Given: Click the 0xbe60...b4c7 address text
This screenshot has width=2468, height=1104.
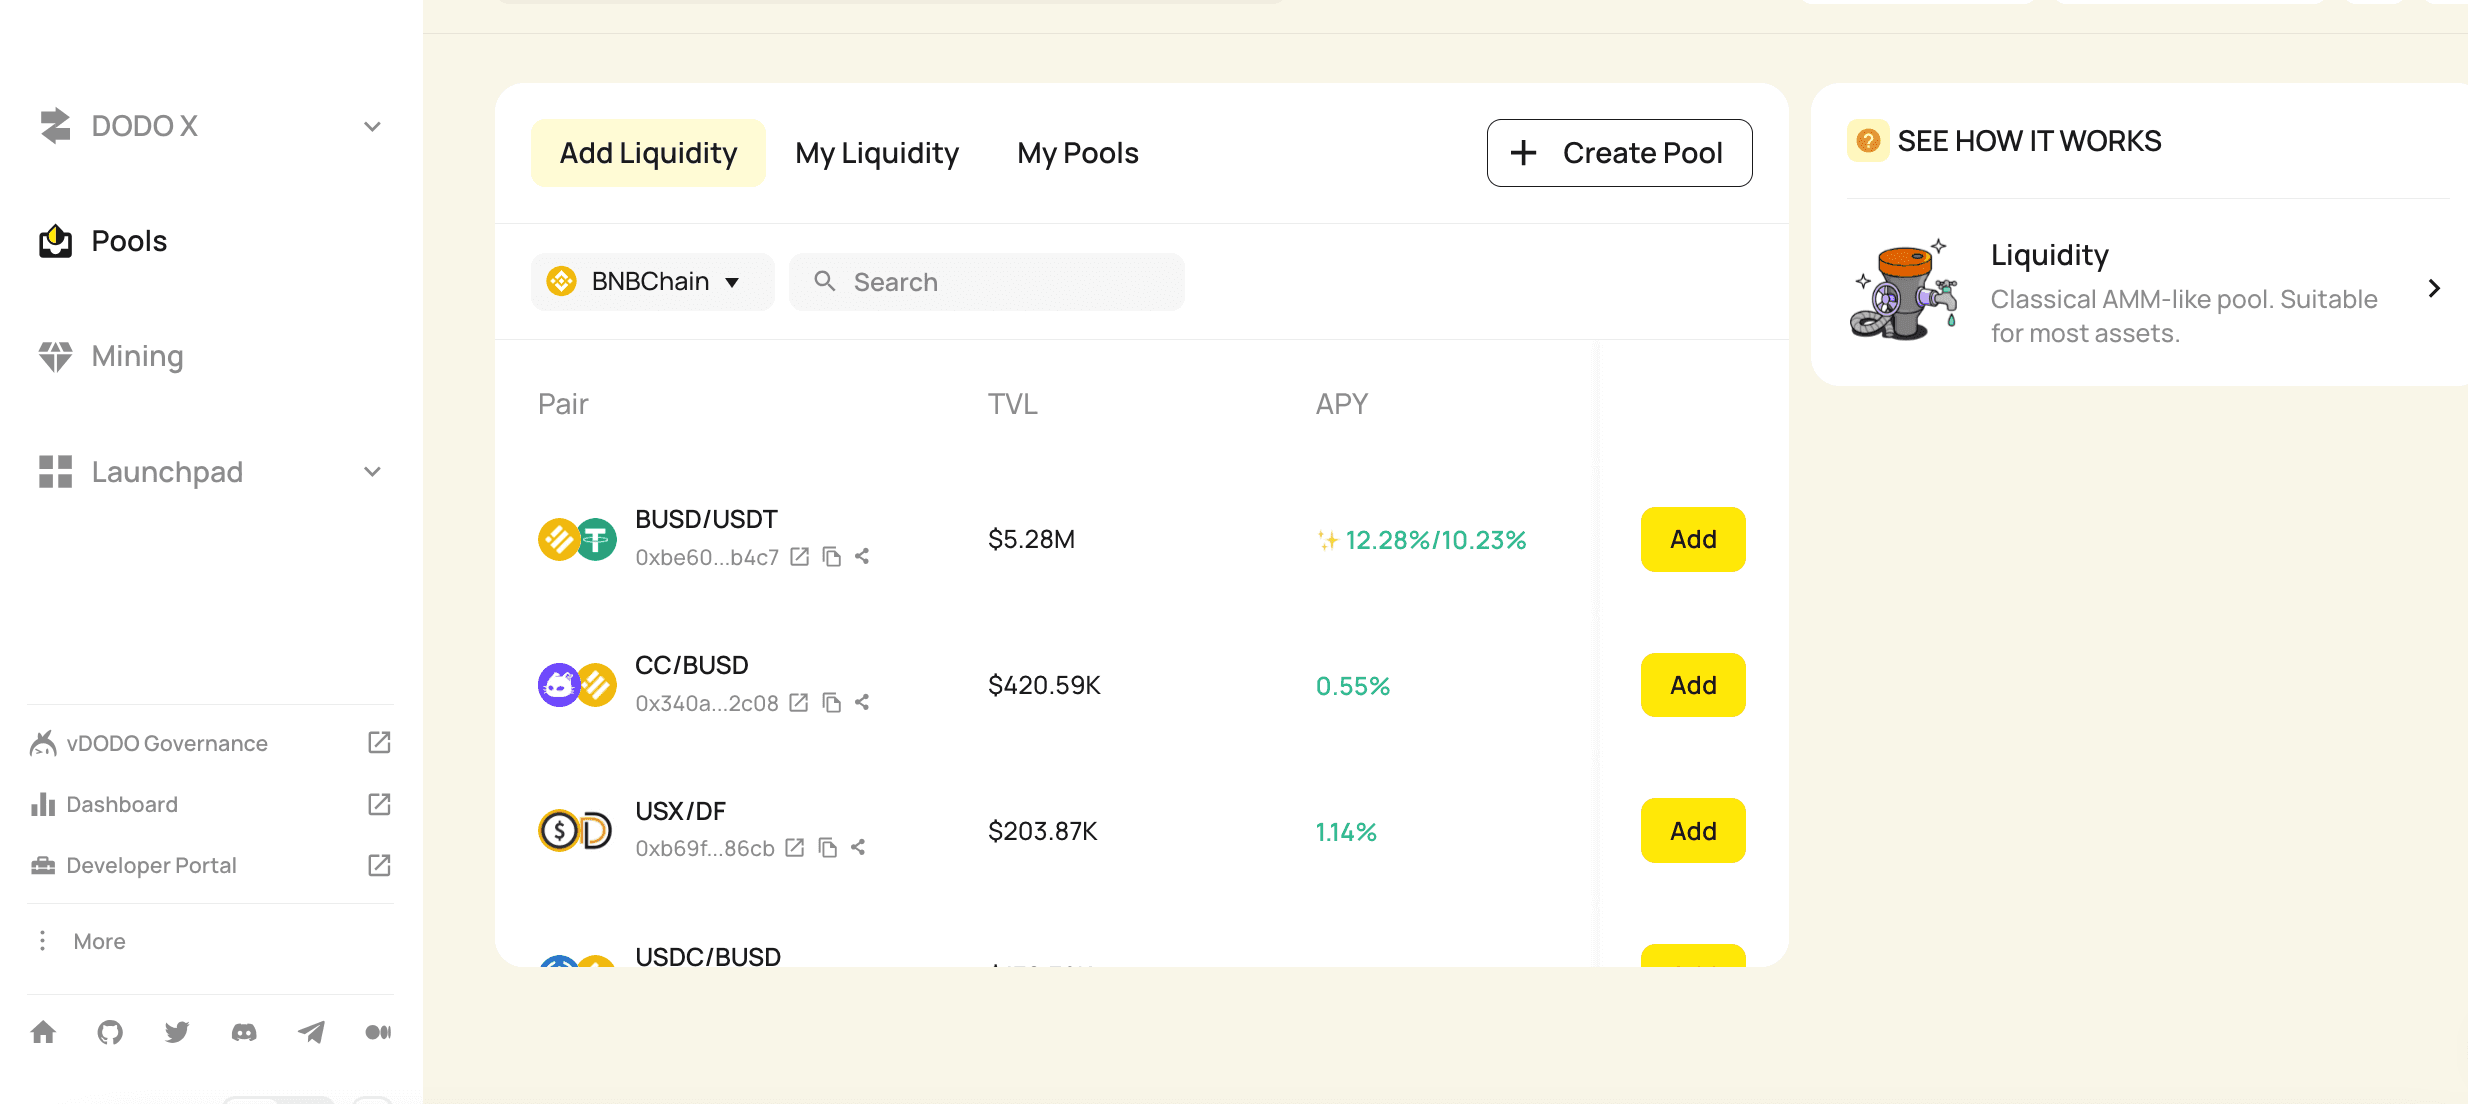Looking at the screenshot, I should click(707, 558).
